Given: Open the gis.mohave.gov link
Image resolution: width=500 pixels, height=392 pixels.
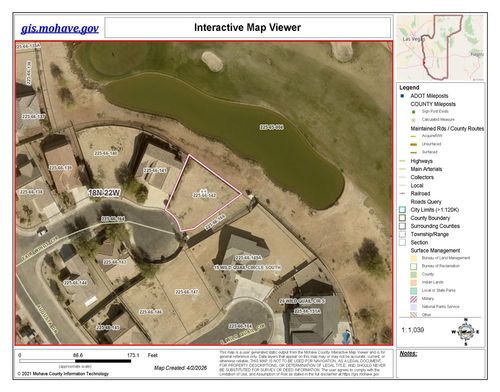Looking at the screenshot, I should [x=60, y=28].
